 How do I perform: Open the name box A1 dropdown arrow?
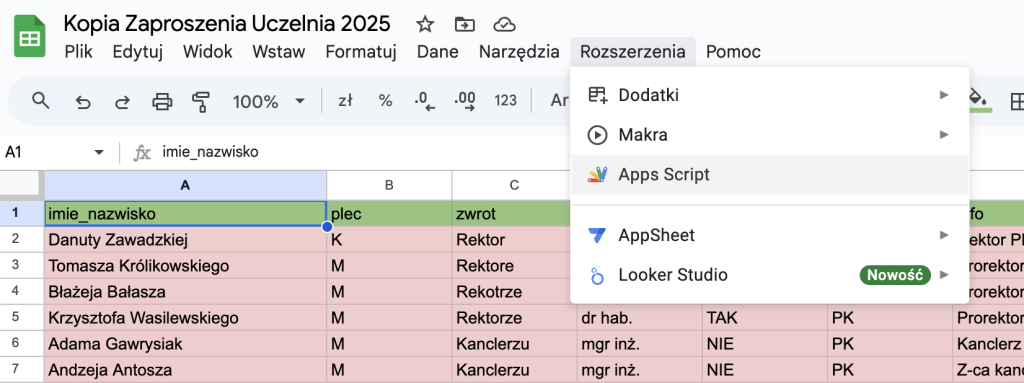coord(99,152)
